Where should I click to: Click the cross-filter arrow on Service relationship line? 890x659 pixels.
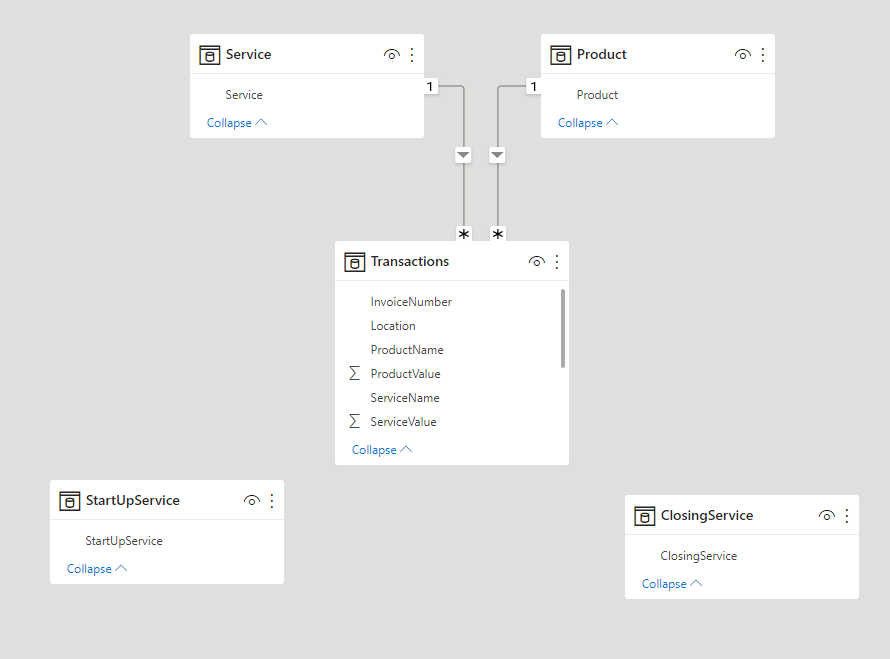pyautogui.click(x=463, y=155)
